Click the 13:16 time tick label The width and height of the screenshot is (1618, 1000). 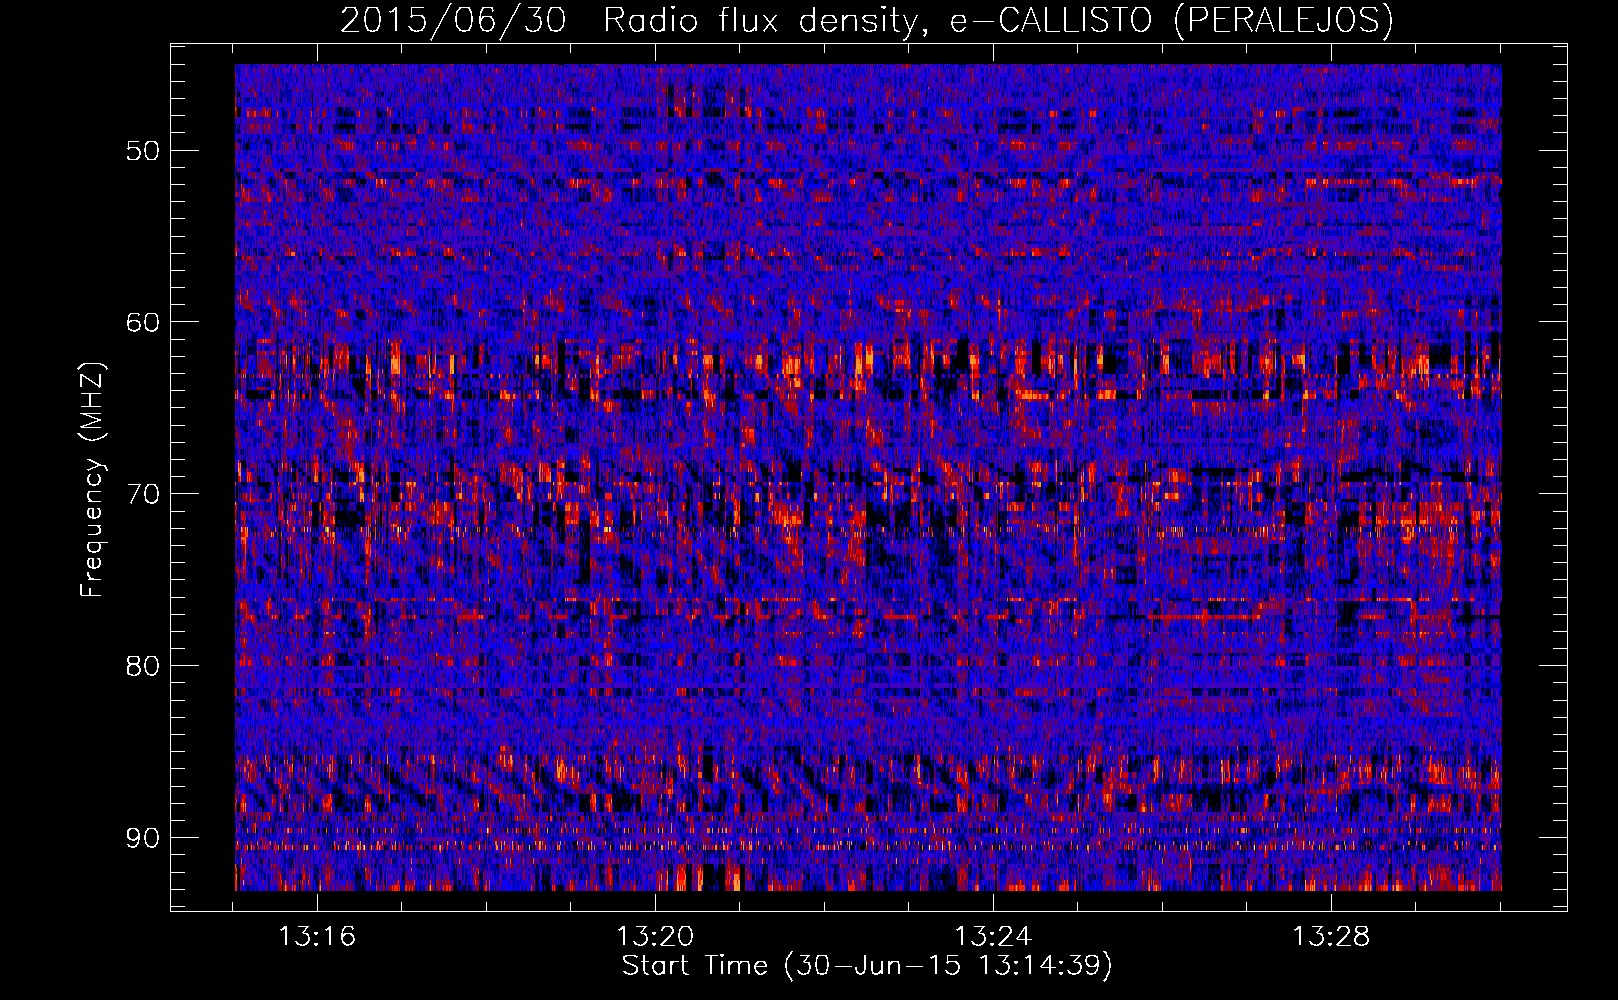pyautogui.click(x=317, y=937)
